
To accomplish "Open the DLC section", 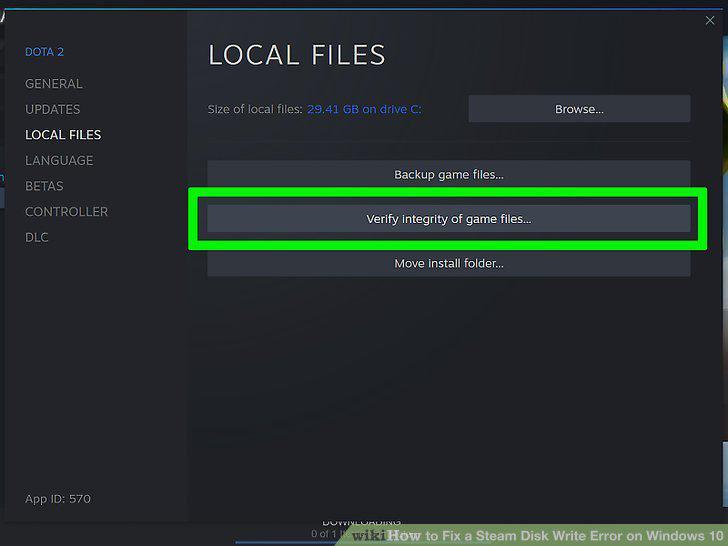I will [37, 237].
